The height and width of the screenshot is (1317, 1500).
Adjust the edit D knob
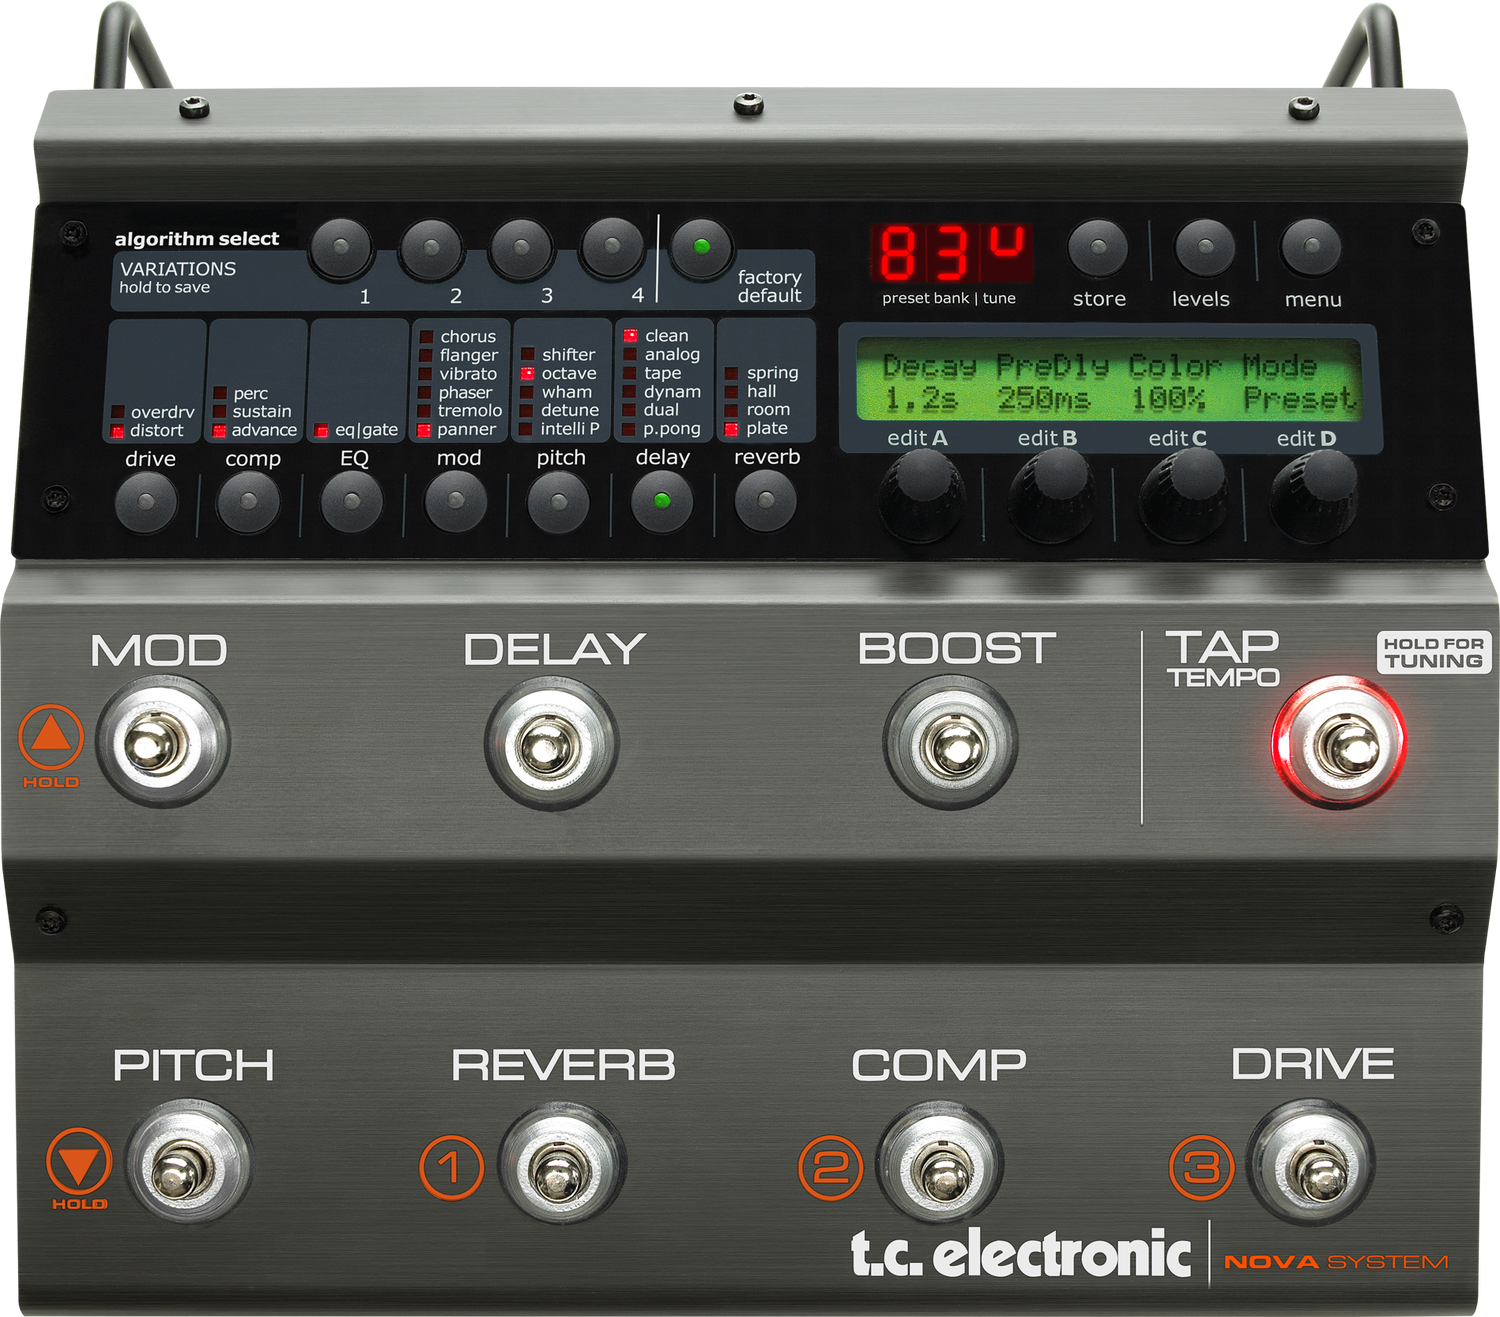point(1314,495)
